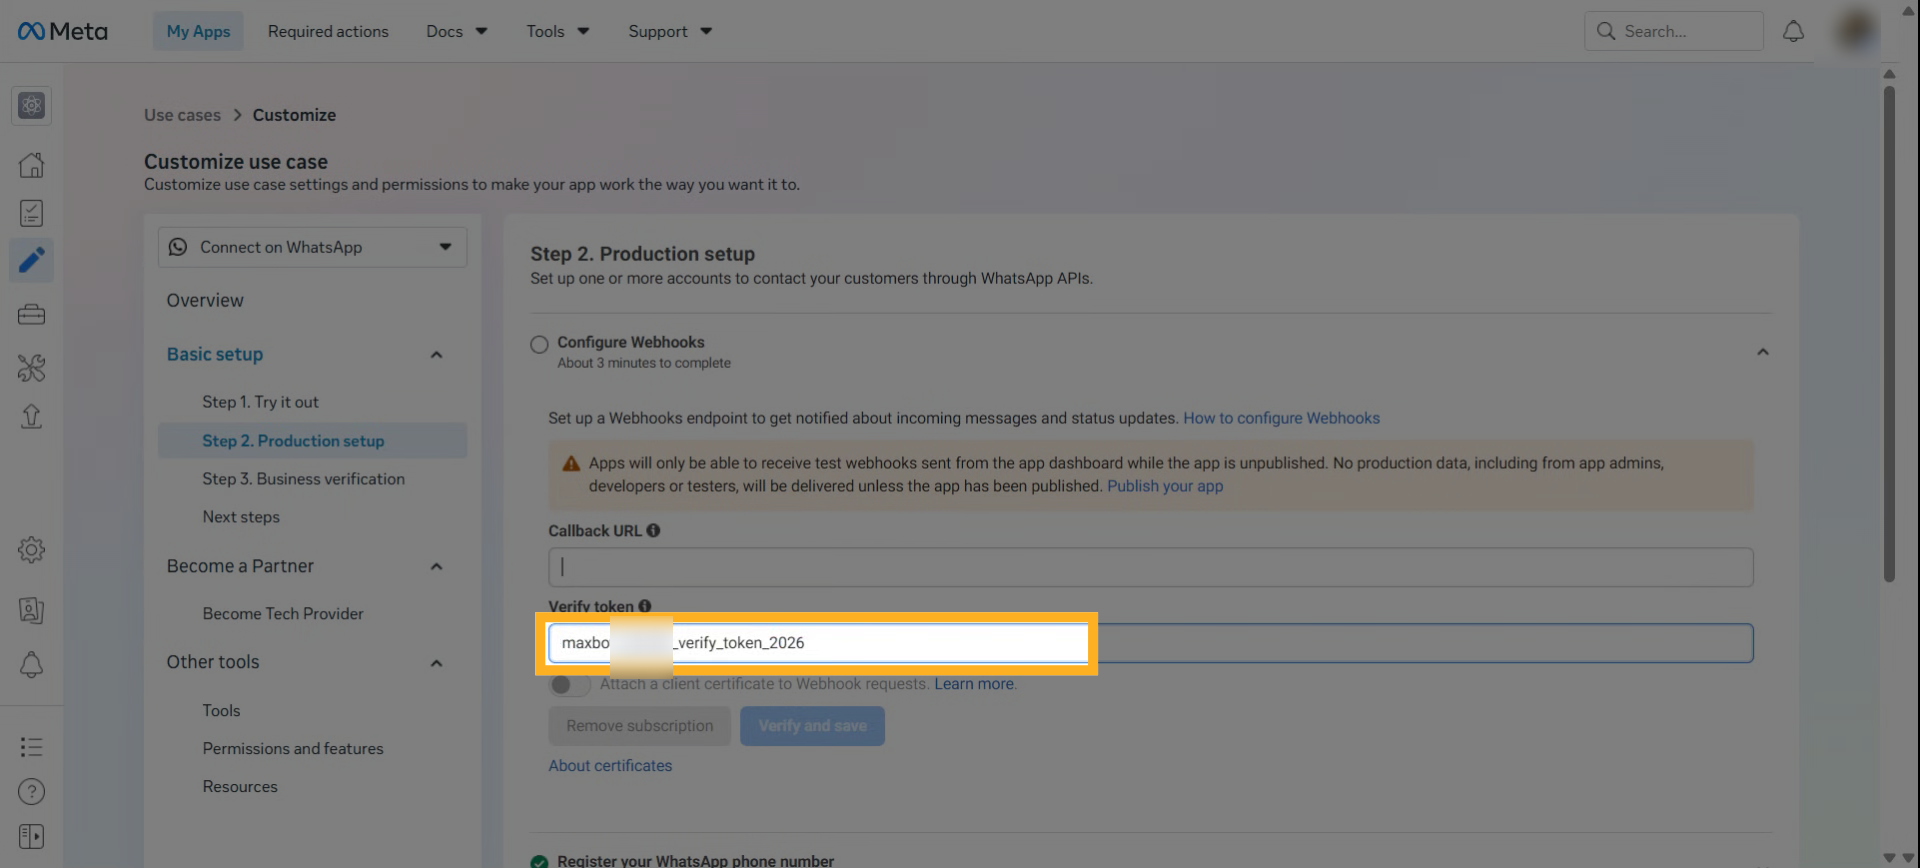Click Publish your app link
The image size is (1920, 868).
tap(1165, 486)
